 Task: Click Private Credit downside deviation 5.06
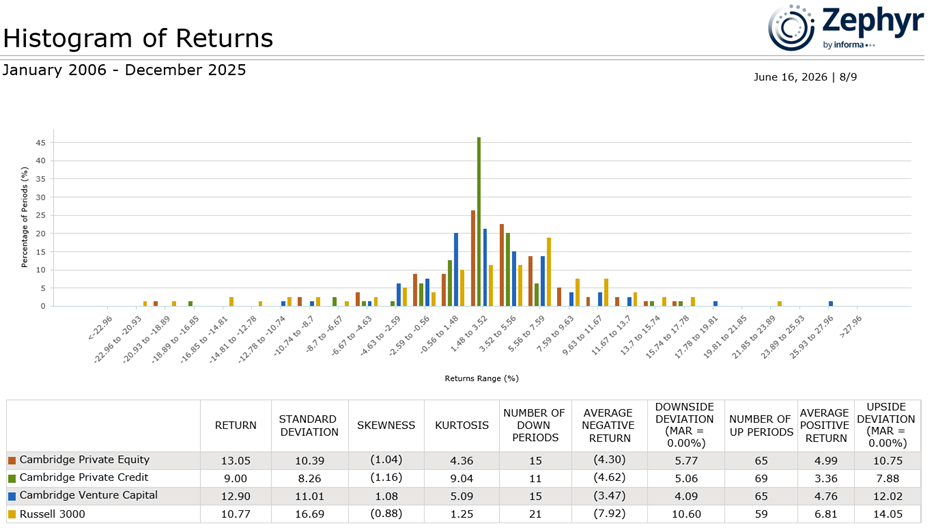tap(686, 479)
